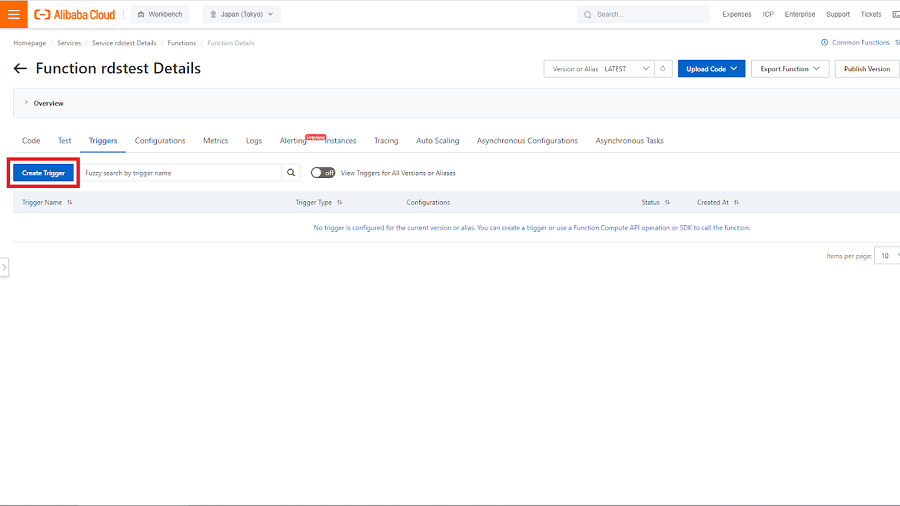Screen dimensions: 900x506
Task: Open the Asynchronous Tasks tab
Action: pyautogui.click(x=629, y=141)
